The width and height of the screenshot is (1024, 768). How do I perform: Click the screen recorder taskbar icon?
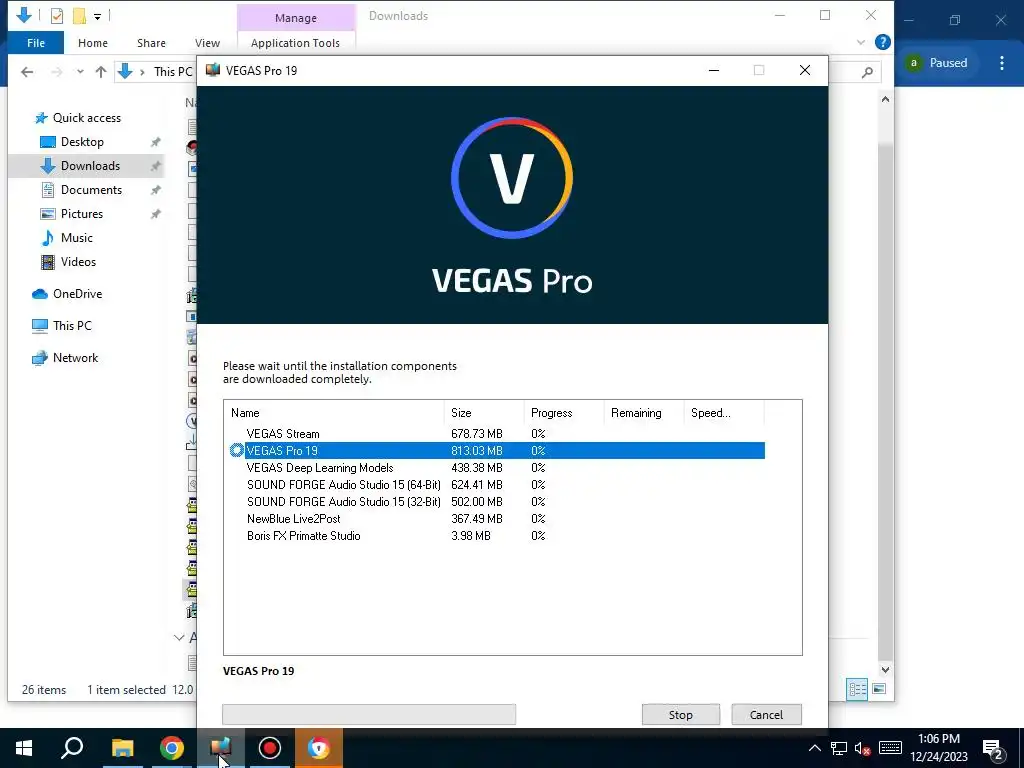click(270, 748)
